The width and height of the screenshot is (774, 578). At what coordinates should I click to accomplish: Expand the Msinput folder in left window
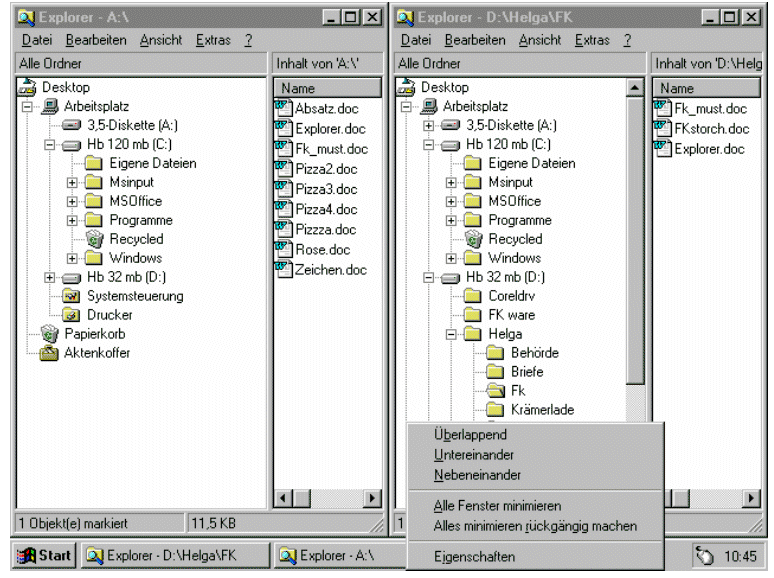click(x=72, y=183)
